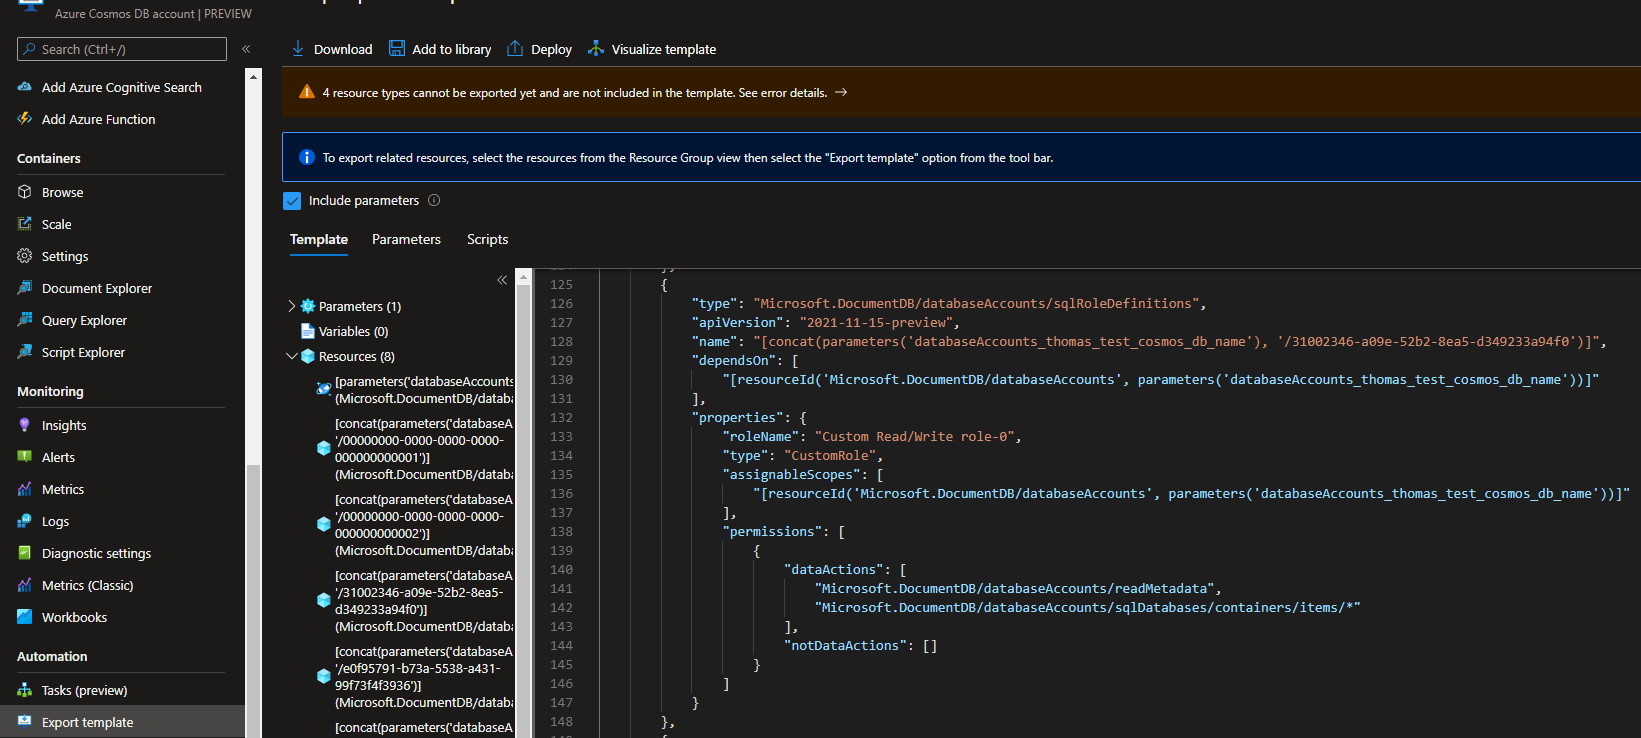Click the Script Explorer icon
The image size is (1641, 738).
(x=25, y=352)
